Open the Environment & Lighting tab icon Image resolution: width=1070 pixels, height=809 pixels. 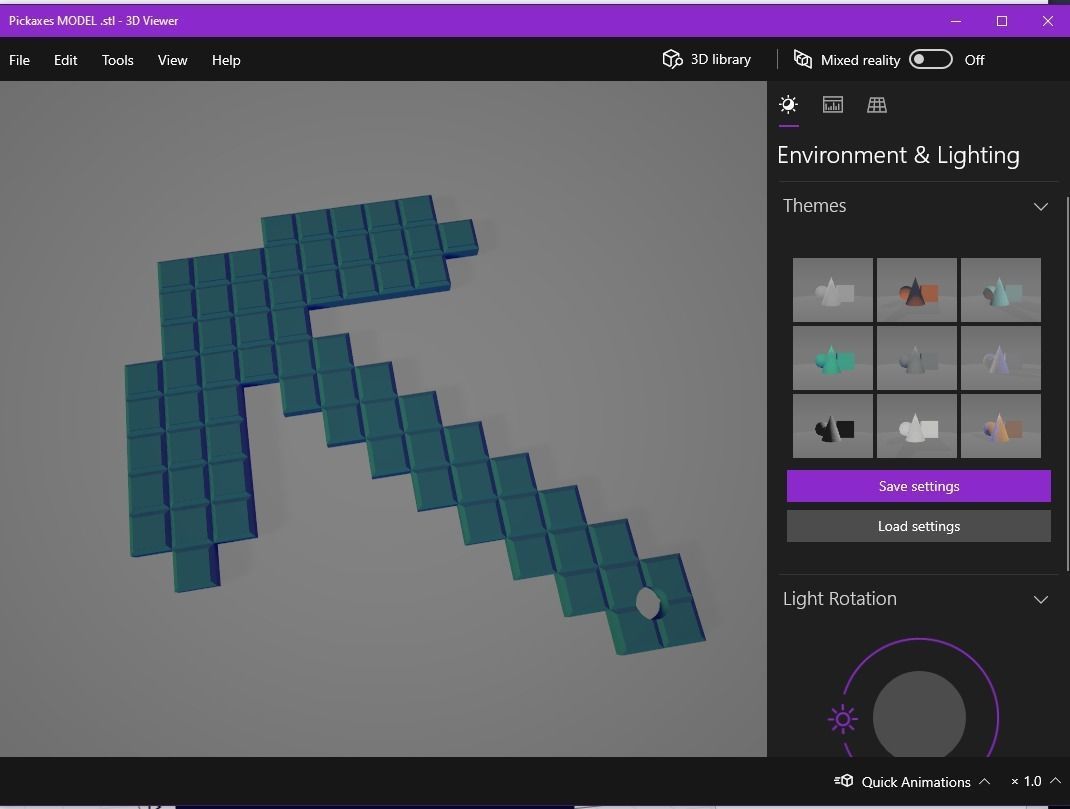pos(788,105)
